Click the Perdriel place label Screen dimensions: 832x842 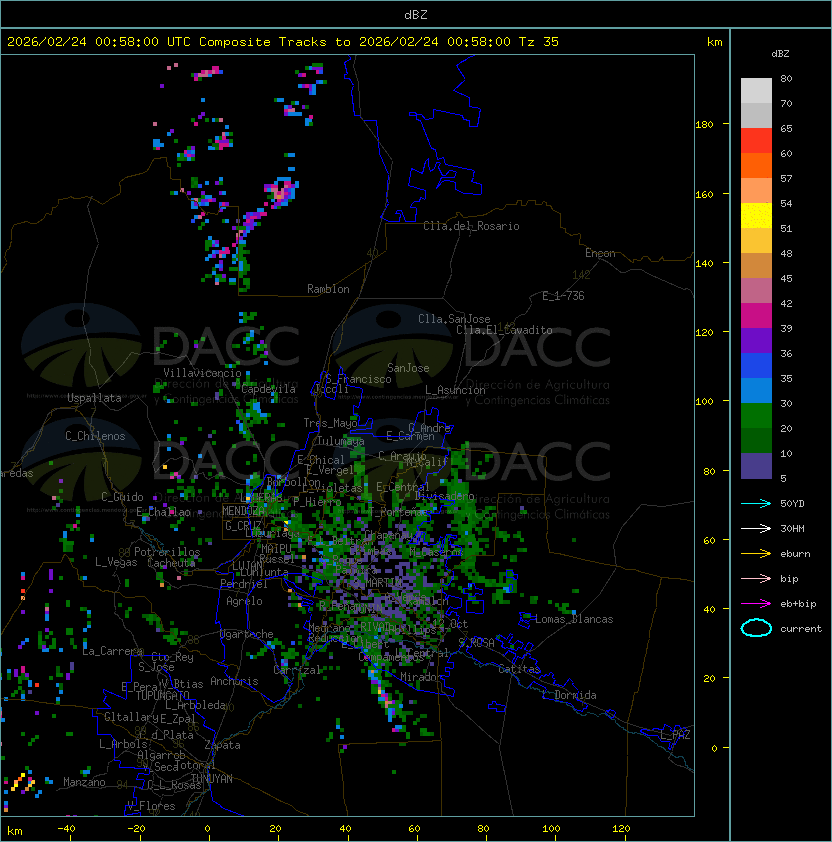(x=244, y=584)
